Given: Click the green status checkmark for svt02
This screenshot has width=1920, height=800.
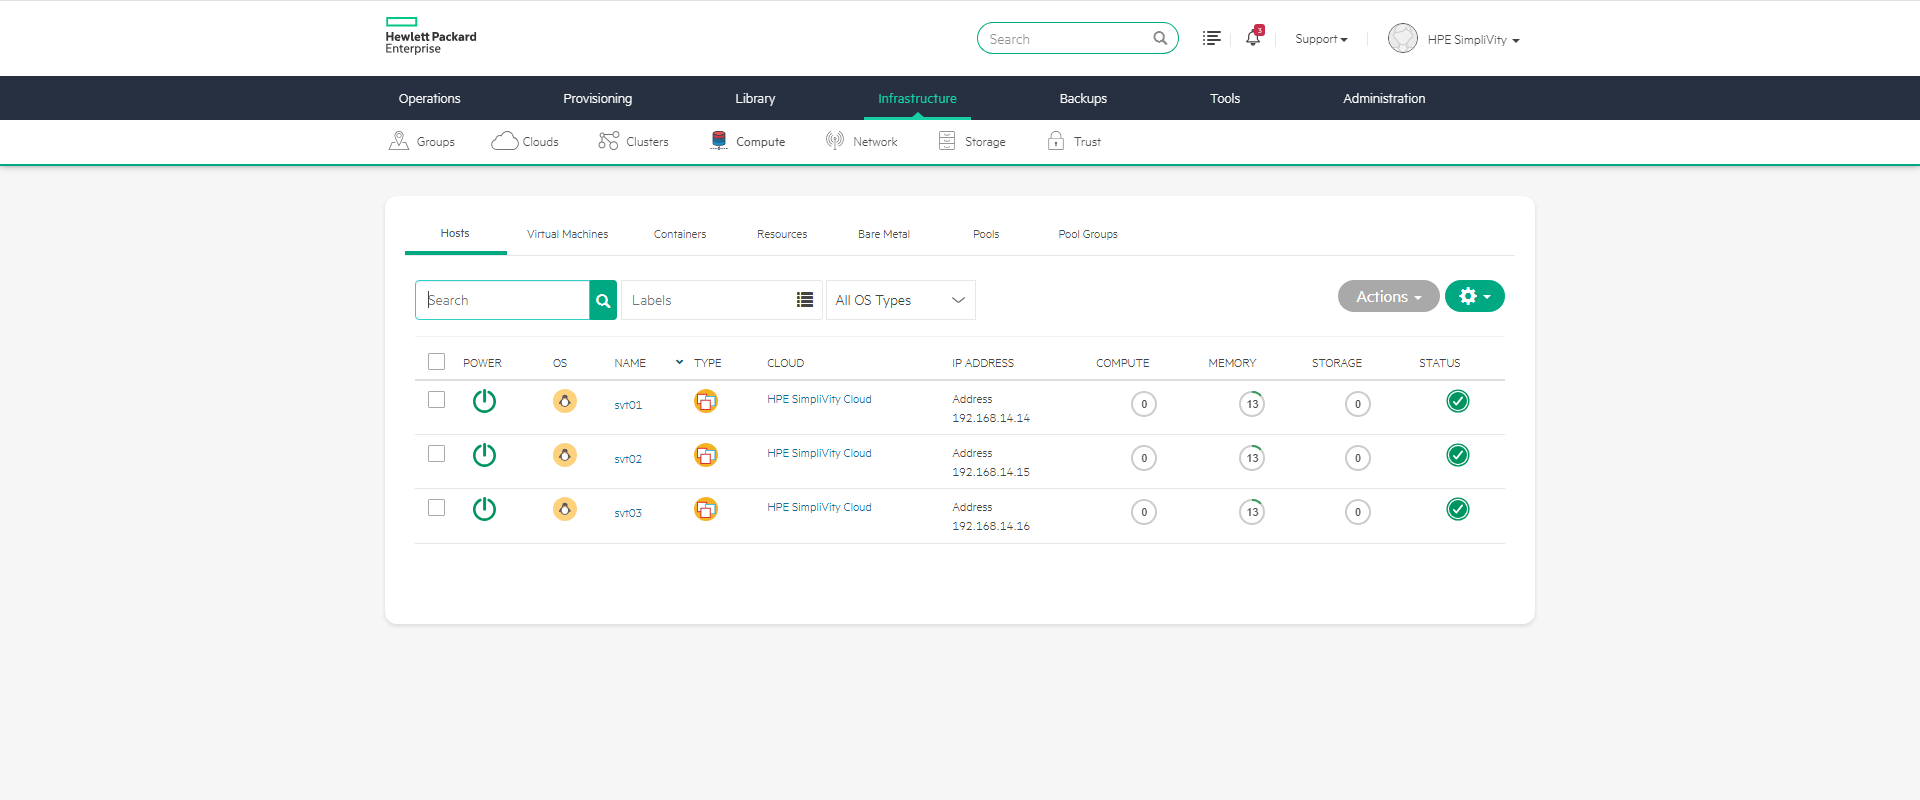Looking at the screenshot, I should point(1458,455).
